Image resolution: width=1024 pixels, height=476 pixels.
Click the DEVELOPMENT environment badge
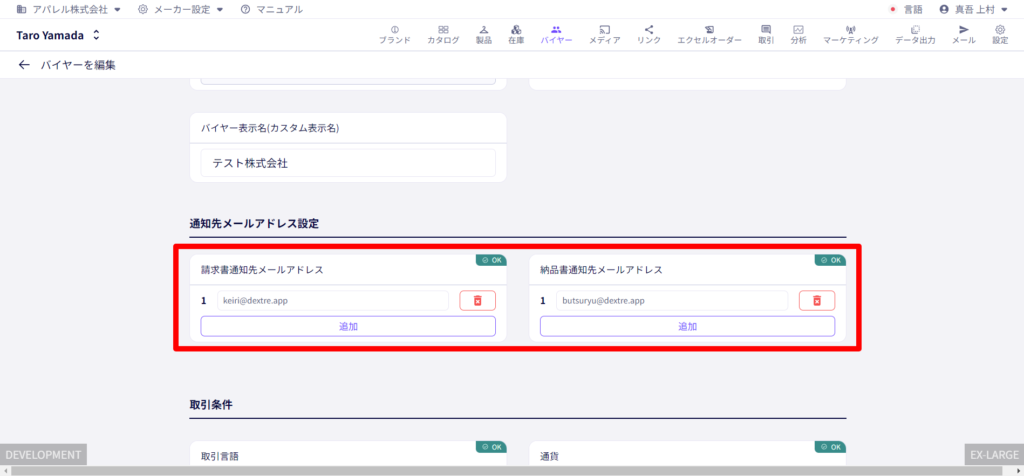(x=43, y=454)
